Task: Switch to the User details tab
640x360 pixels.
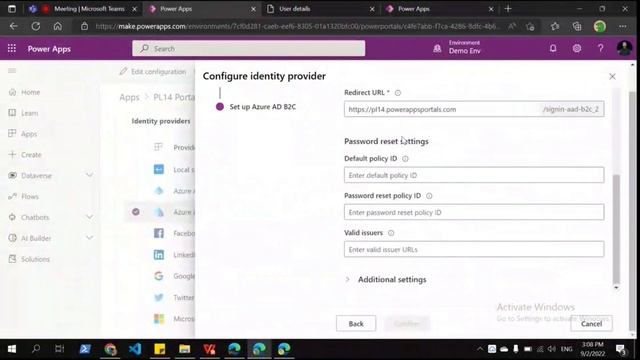Action: 320,9
